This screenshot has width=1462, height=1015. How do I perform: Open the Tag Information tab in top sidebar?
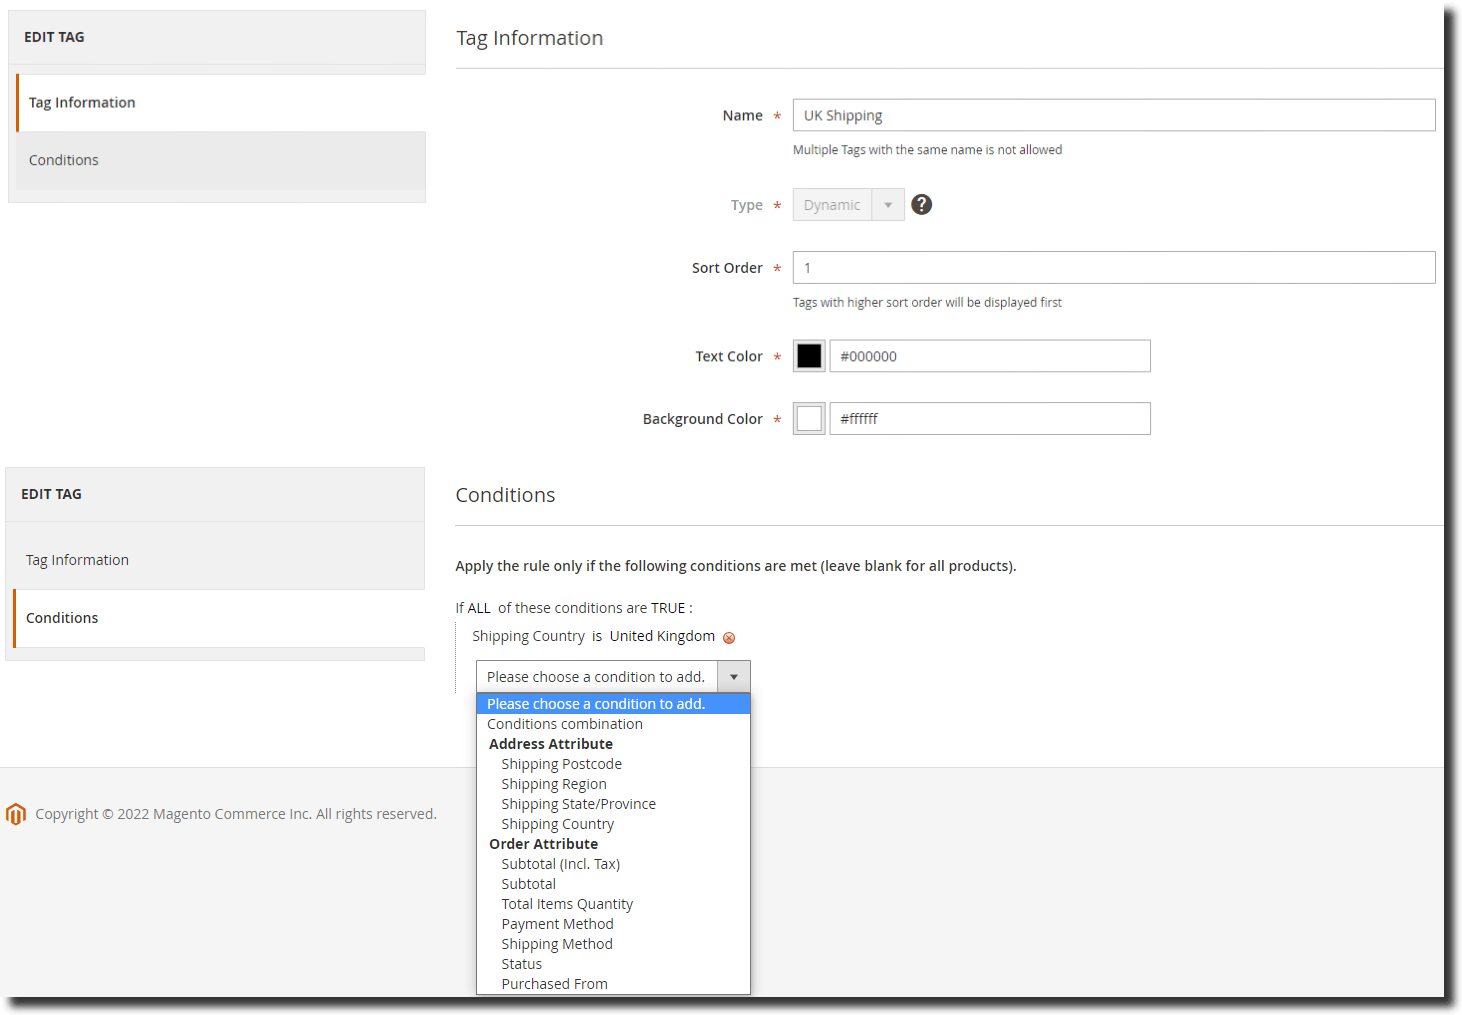pyautogui.click(x=82, y=103)
